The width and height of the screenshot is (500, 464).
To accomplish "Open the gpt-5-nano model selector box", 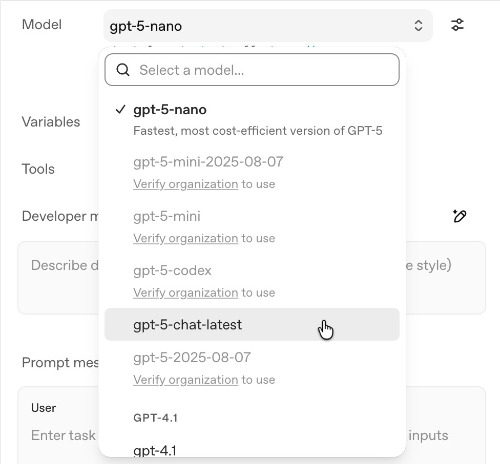I will 268,26.
